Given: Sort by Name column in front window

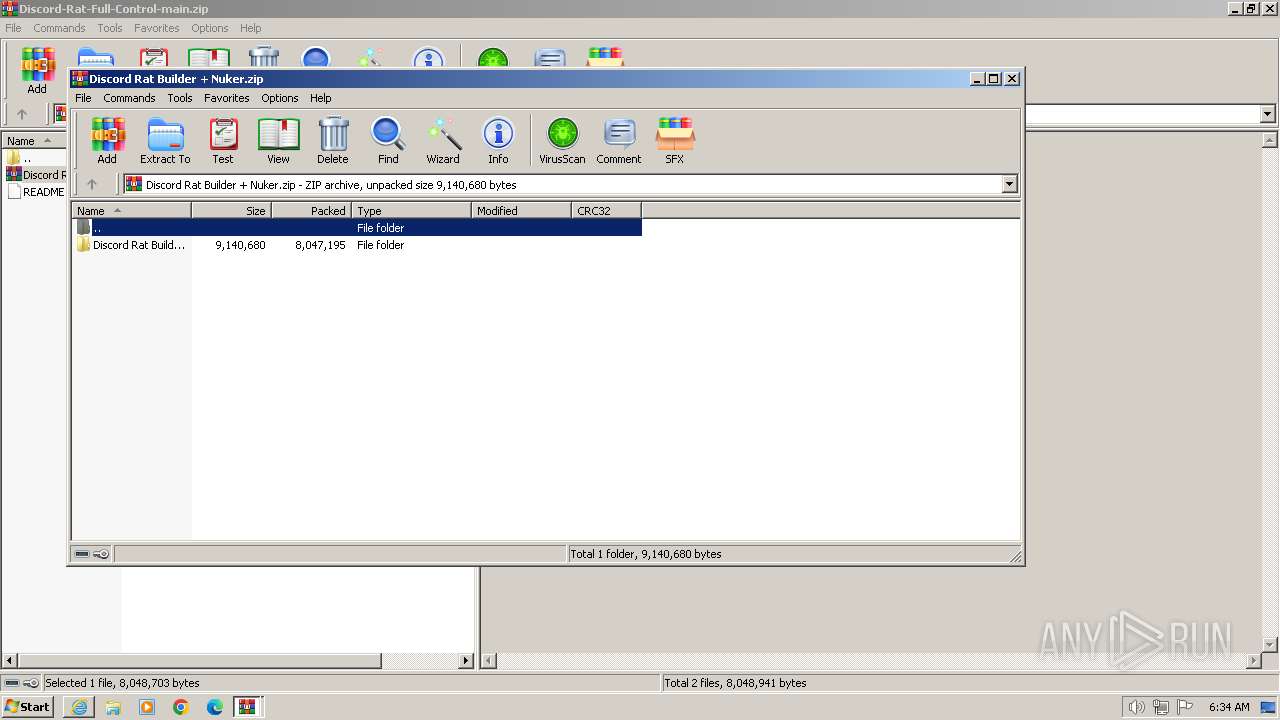Looking at the screenshot, I should (x=131, y=211).
